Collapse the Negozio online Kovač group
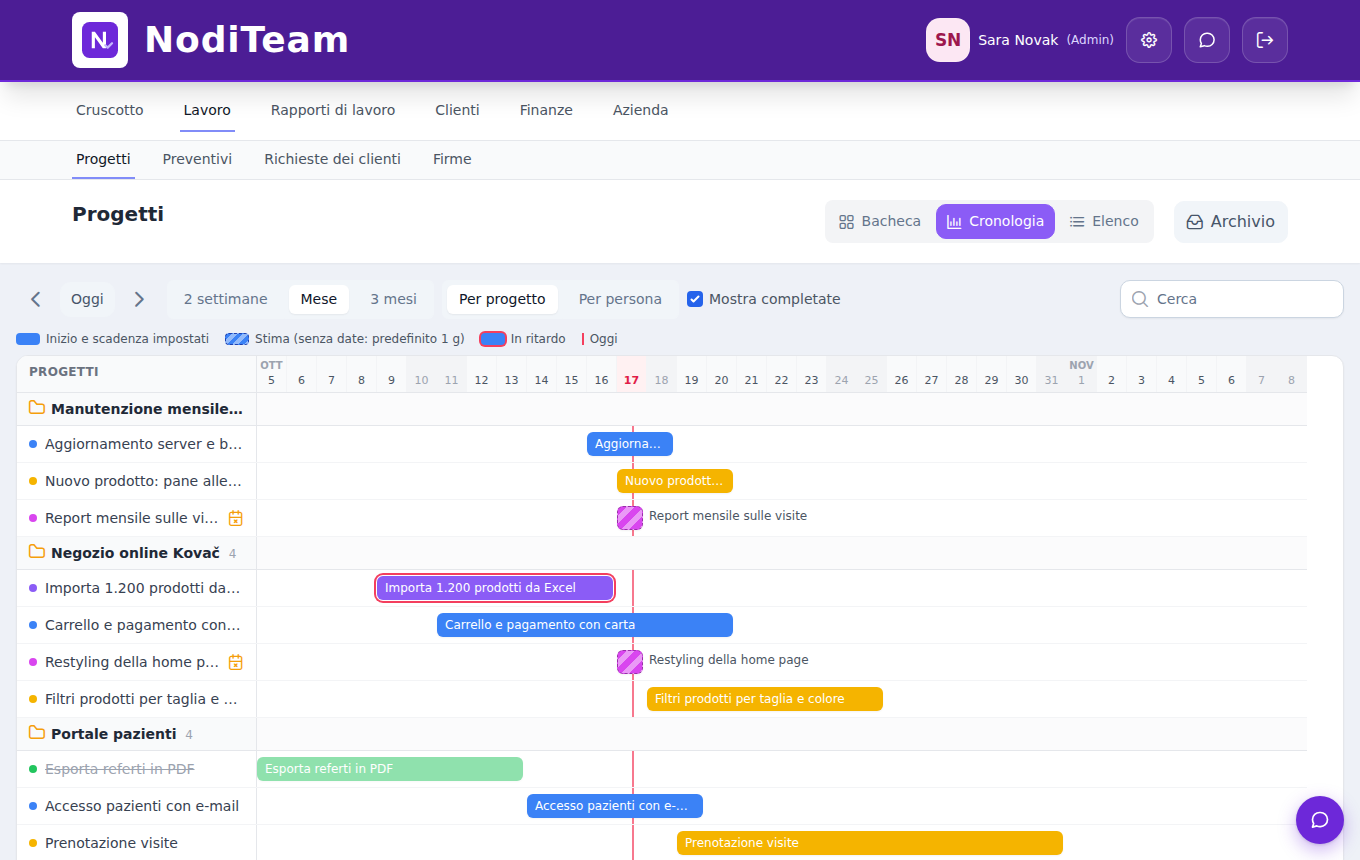The image size is (1360, 860). [137, 553]
